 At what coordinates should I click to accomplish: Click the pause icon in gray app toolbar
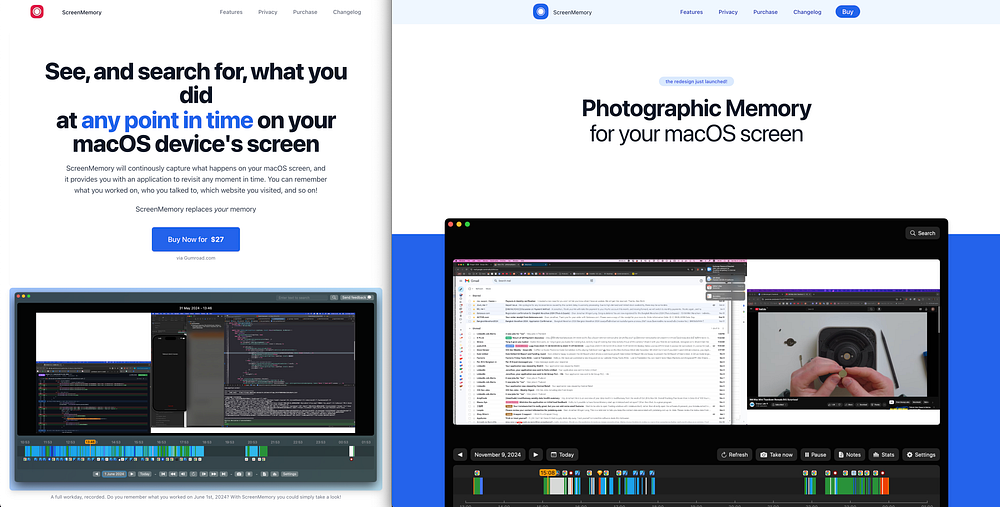[249, 474]
